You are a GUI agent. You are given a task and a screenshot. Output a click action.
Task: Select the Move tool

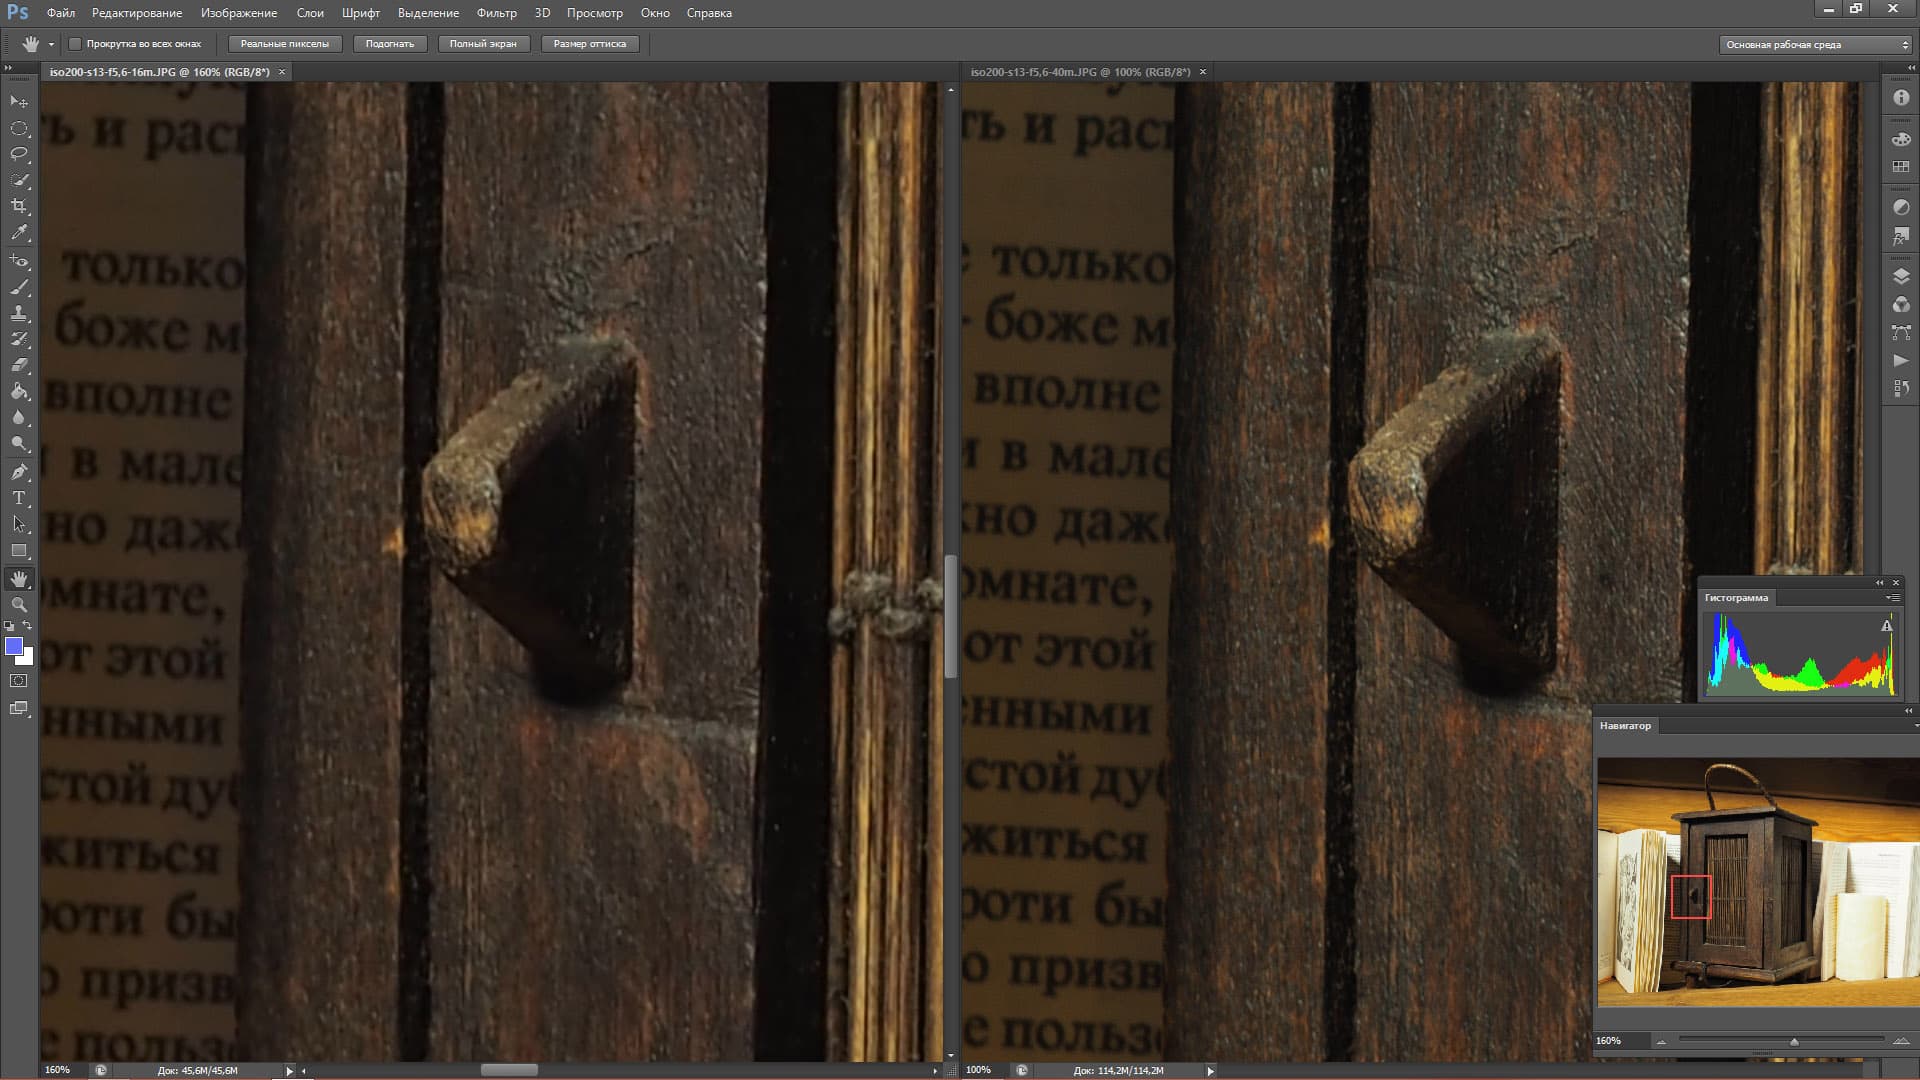pos(19,101)
